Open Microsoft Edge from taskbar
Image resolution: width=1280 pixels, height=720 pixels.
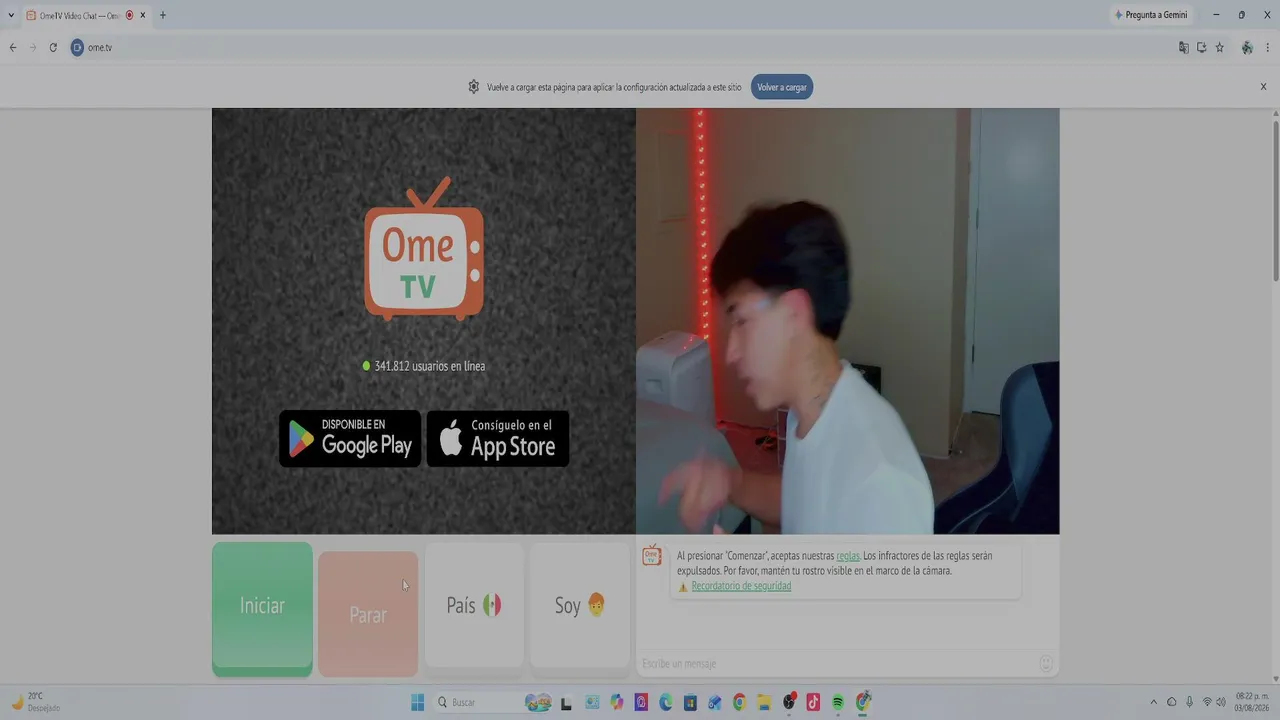pyautogui.click(x=666, y=702)
